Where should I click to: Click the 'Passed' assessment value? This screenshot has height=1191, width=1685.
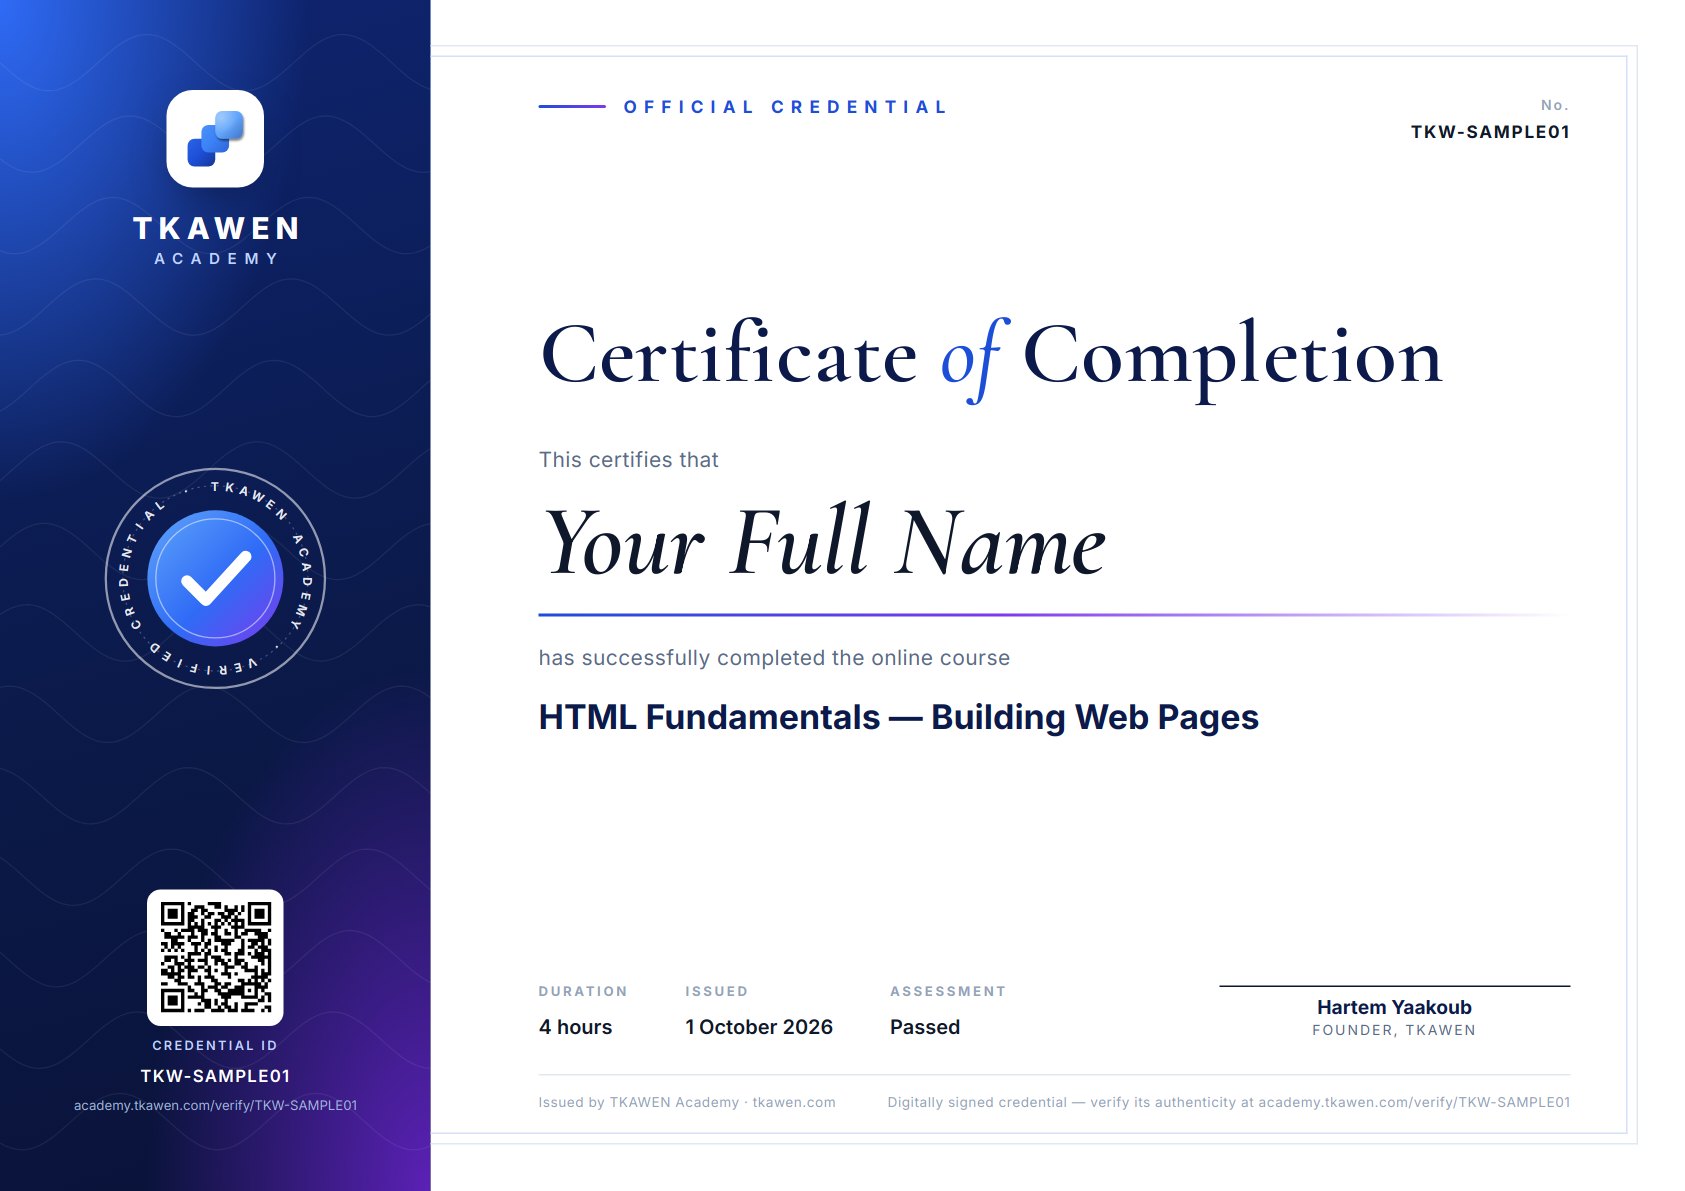point(925,1027)
